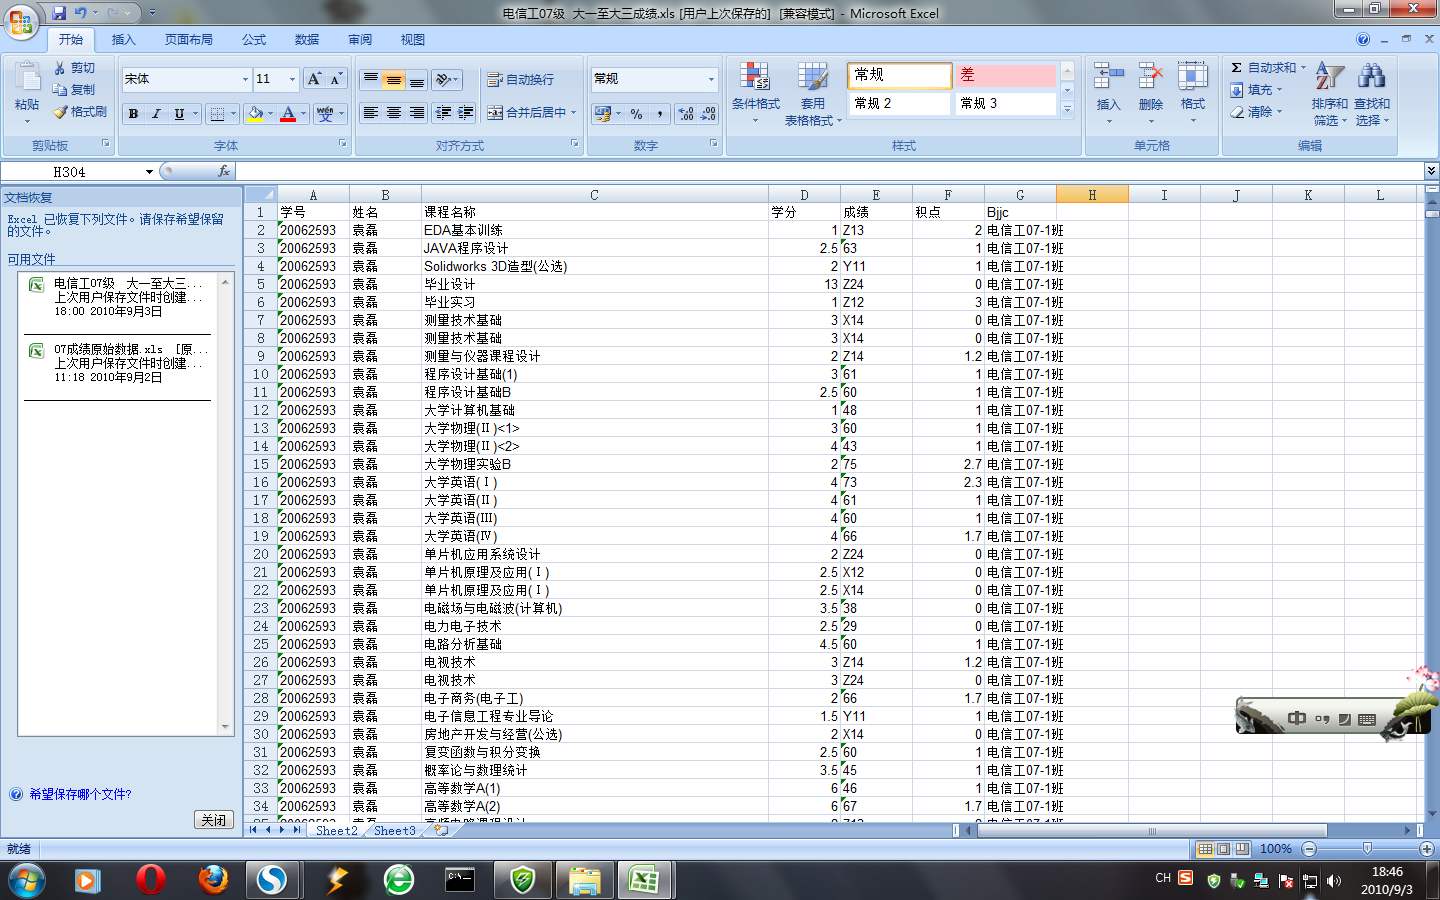The image size is (1440, 900).
Task: Switch to Page Break Preview in status bar
Action: [1242, 849]
